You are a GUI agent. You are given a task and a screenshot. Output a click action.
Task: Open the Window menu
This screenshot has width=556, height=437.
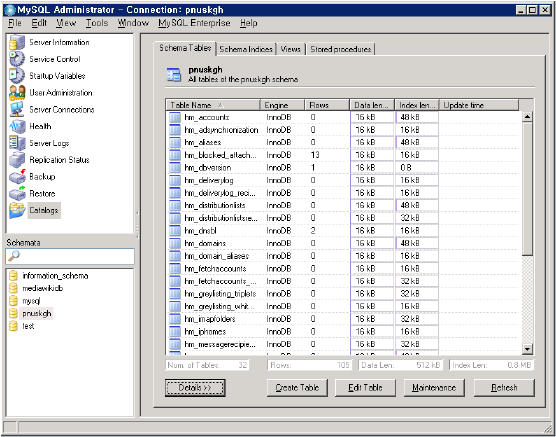133,23
